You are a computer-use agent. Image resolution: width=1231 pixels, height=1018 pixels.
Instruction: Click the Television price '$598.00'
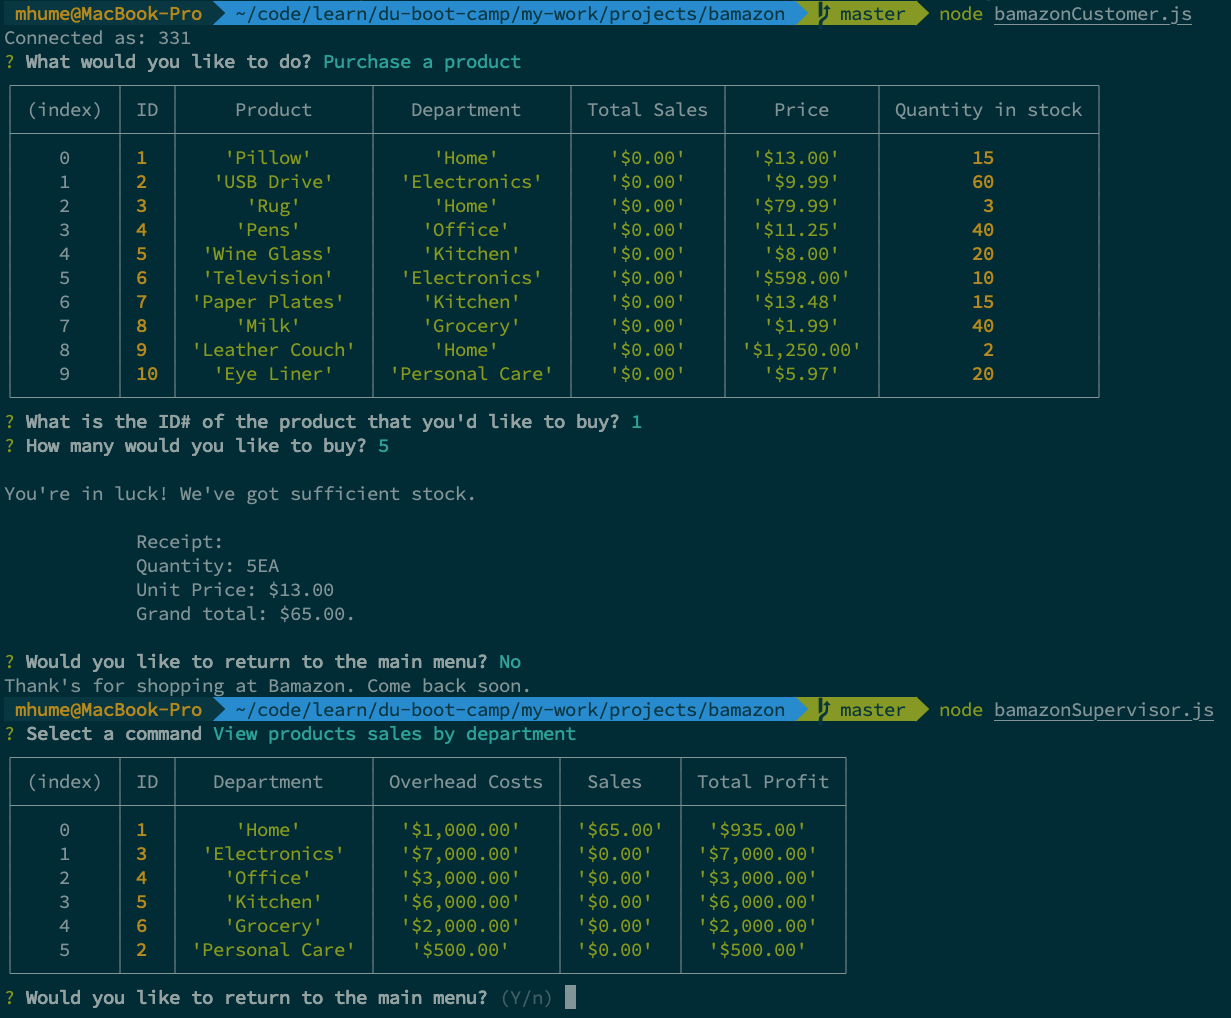801,278
